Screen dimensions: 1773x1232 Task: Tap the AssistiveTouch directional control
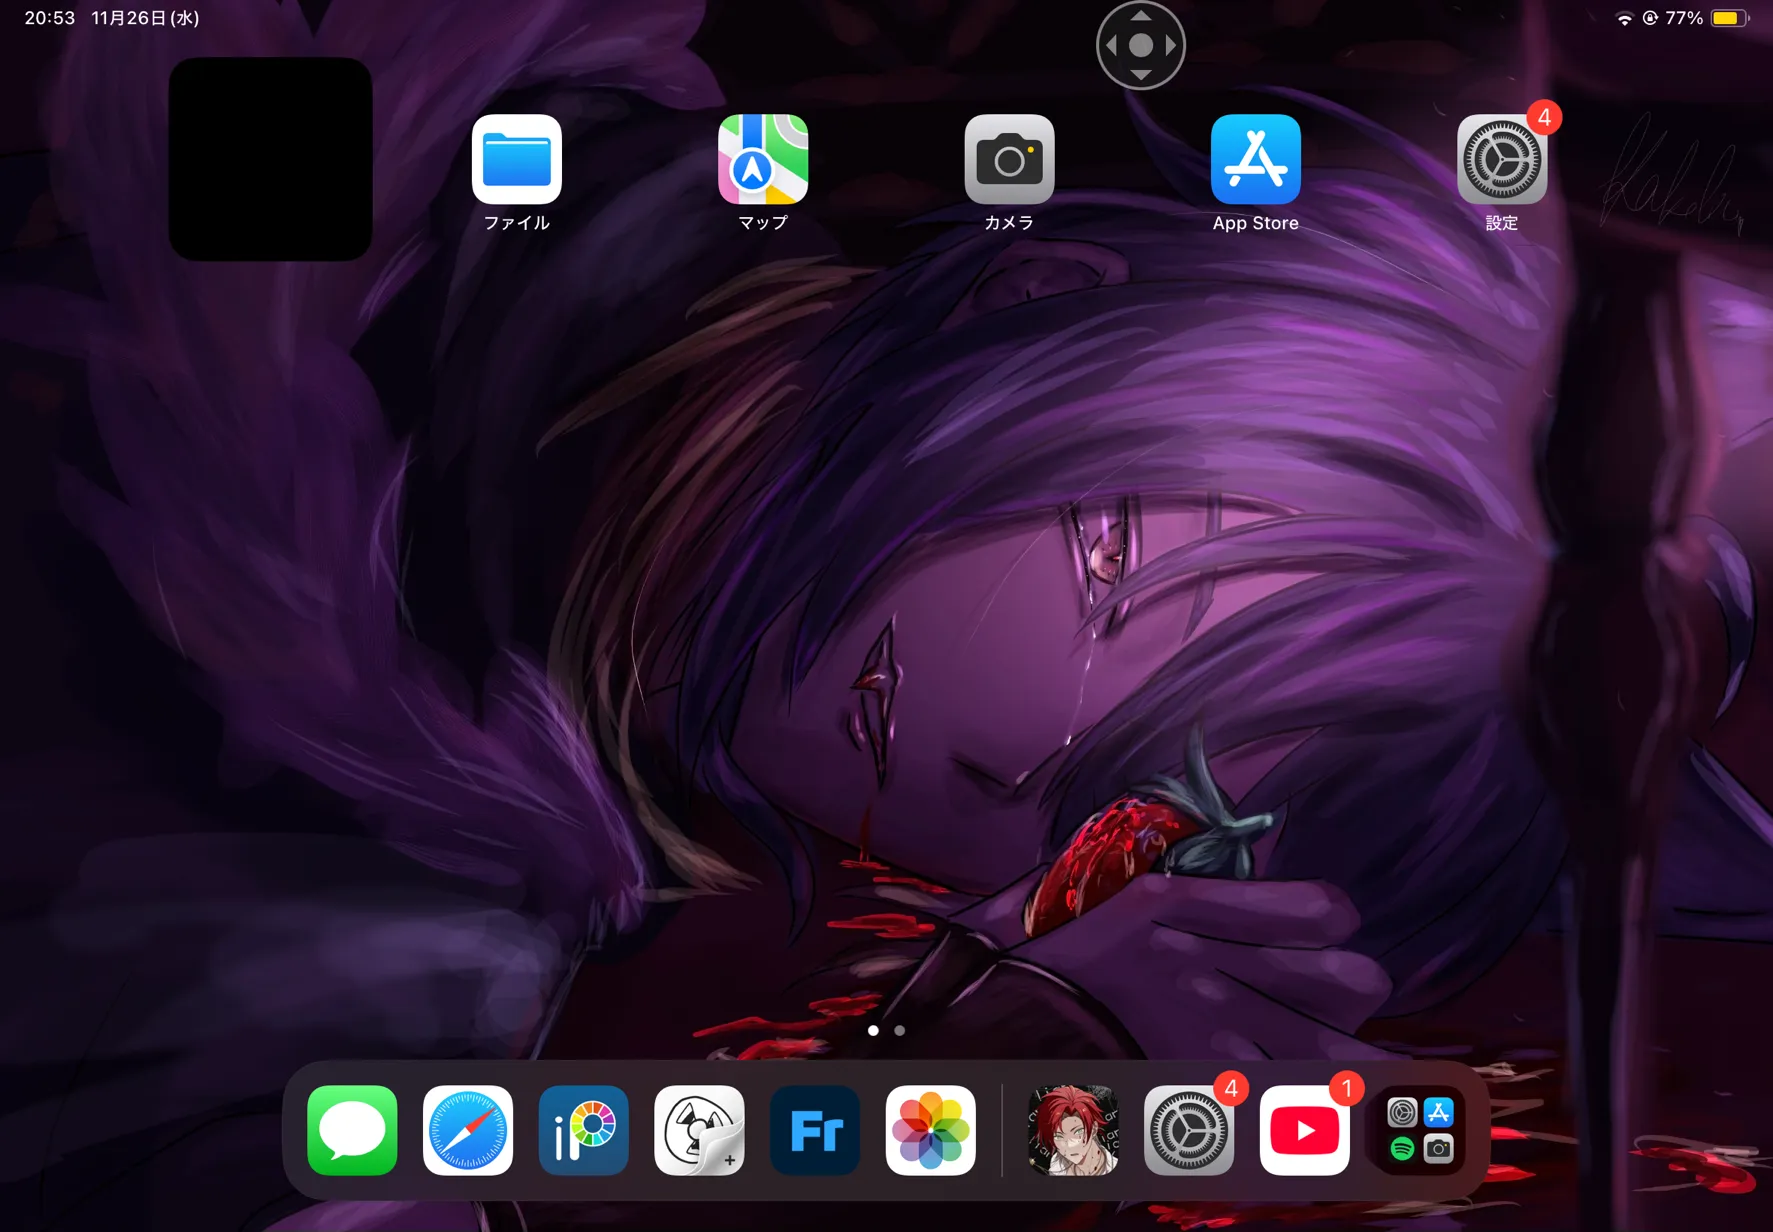point(1141,45)
